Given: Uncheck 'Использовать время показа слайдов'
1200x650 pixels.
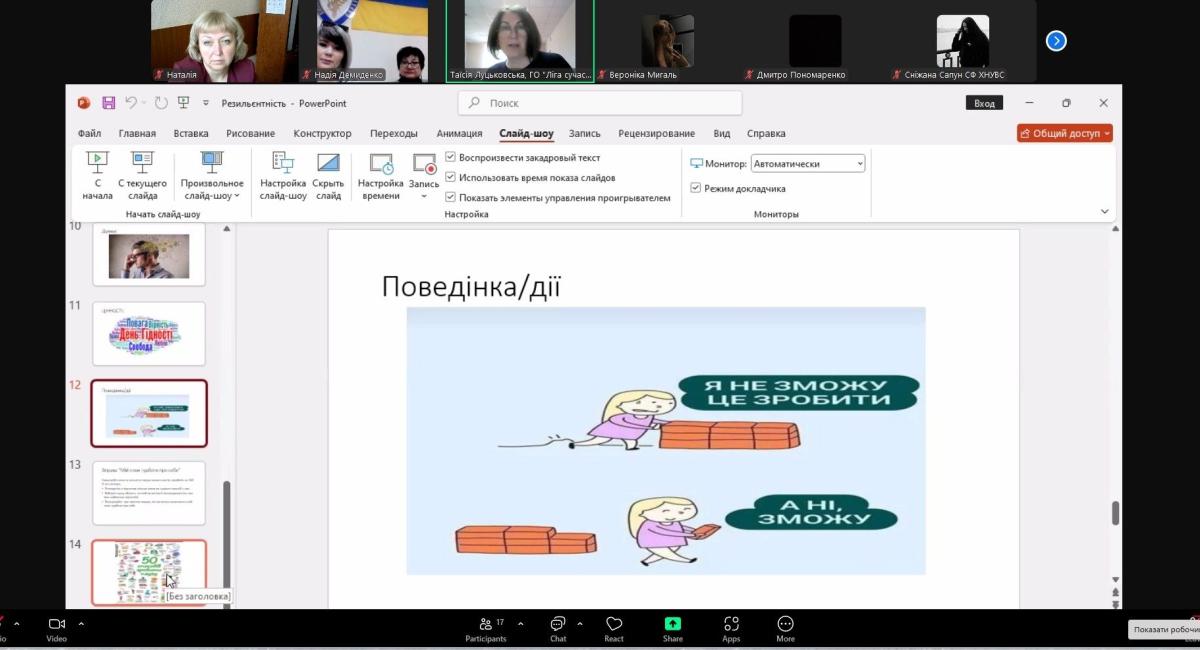Looking at the screenshot, I should (450, 177).
